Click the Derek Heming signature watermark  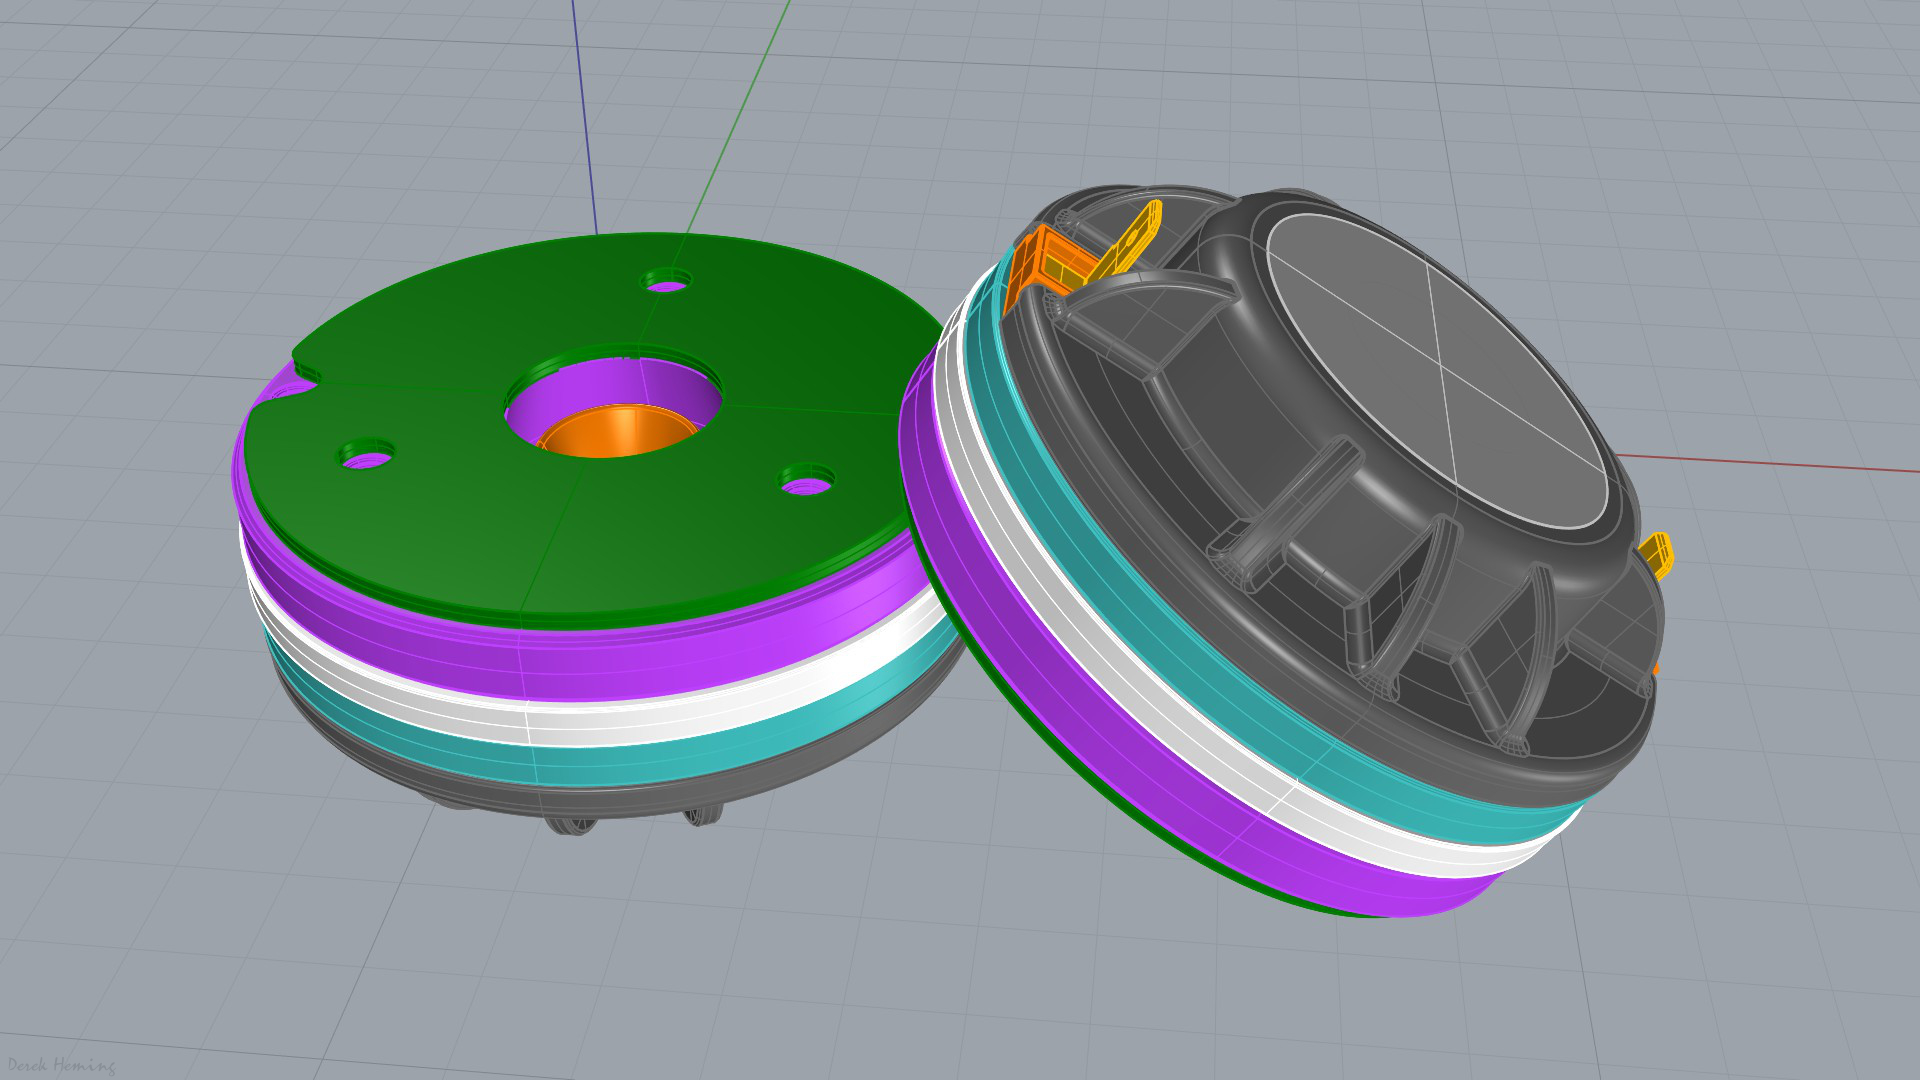pos(60,1065)
